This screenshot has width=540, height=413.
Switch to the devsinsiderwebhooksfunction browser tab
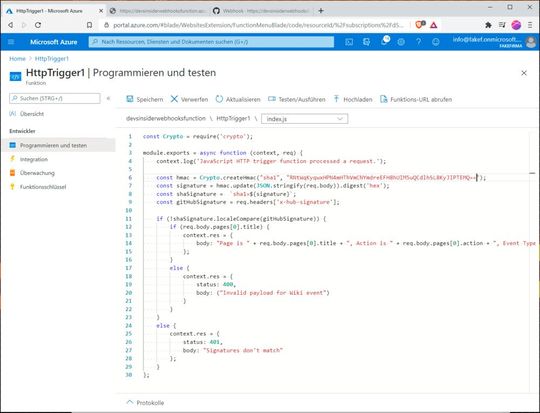click(x=158, y=11)
